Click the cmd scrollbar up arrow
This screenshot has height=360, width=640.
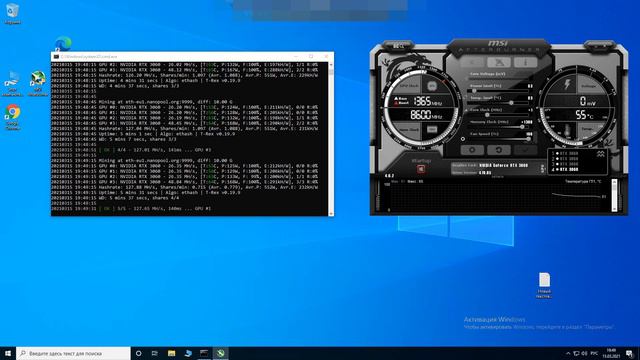[x=331, y=64]
